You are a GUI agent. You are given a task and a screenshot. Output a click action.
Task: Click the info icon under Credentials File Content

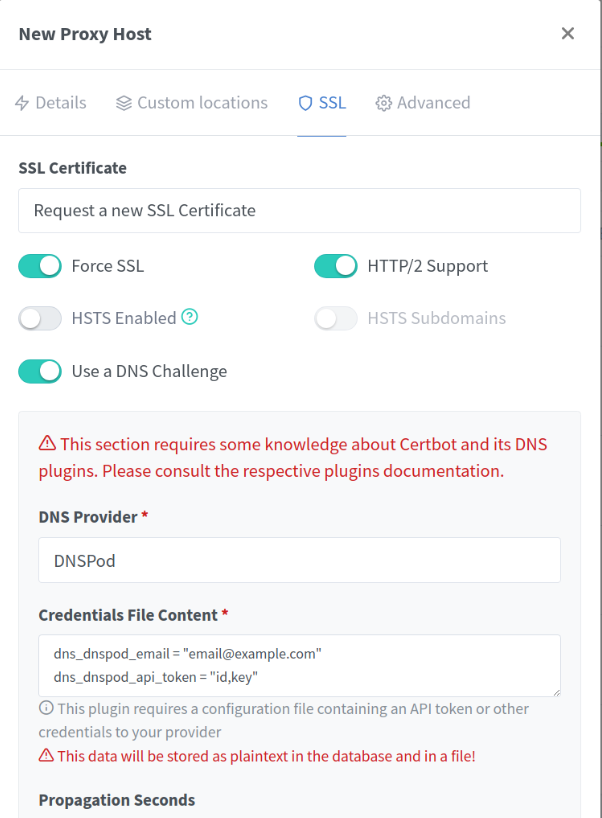[x=46, y=709]
